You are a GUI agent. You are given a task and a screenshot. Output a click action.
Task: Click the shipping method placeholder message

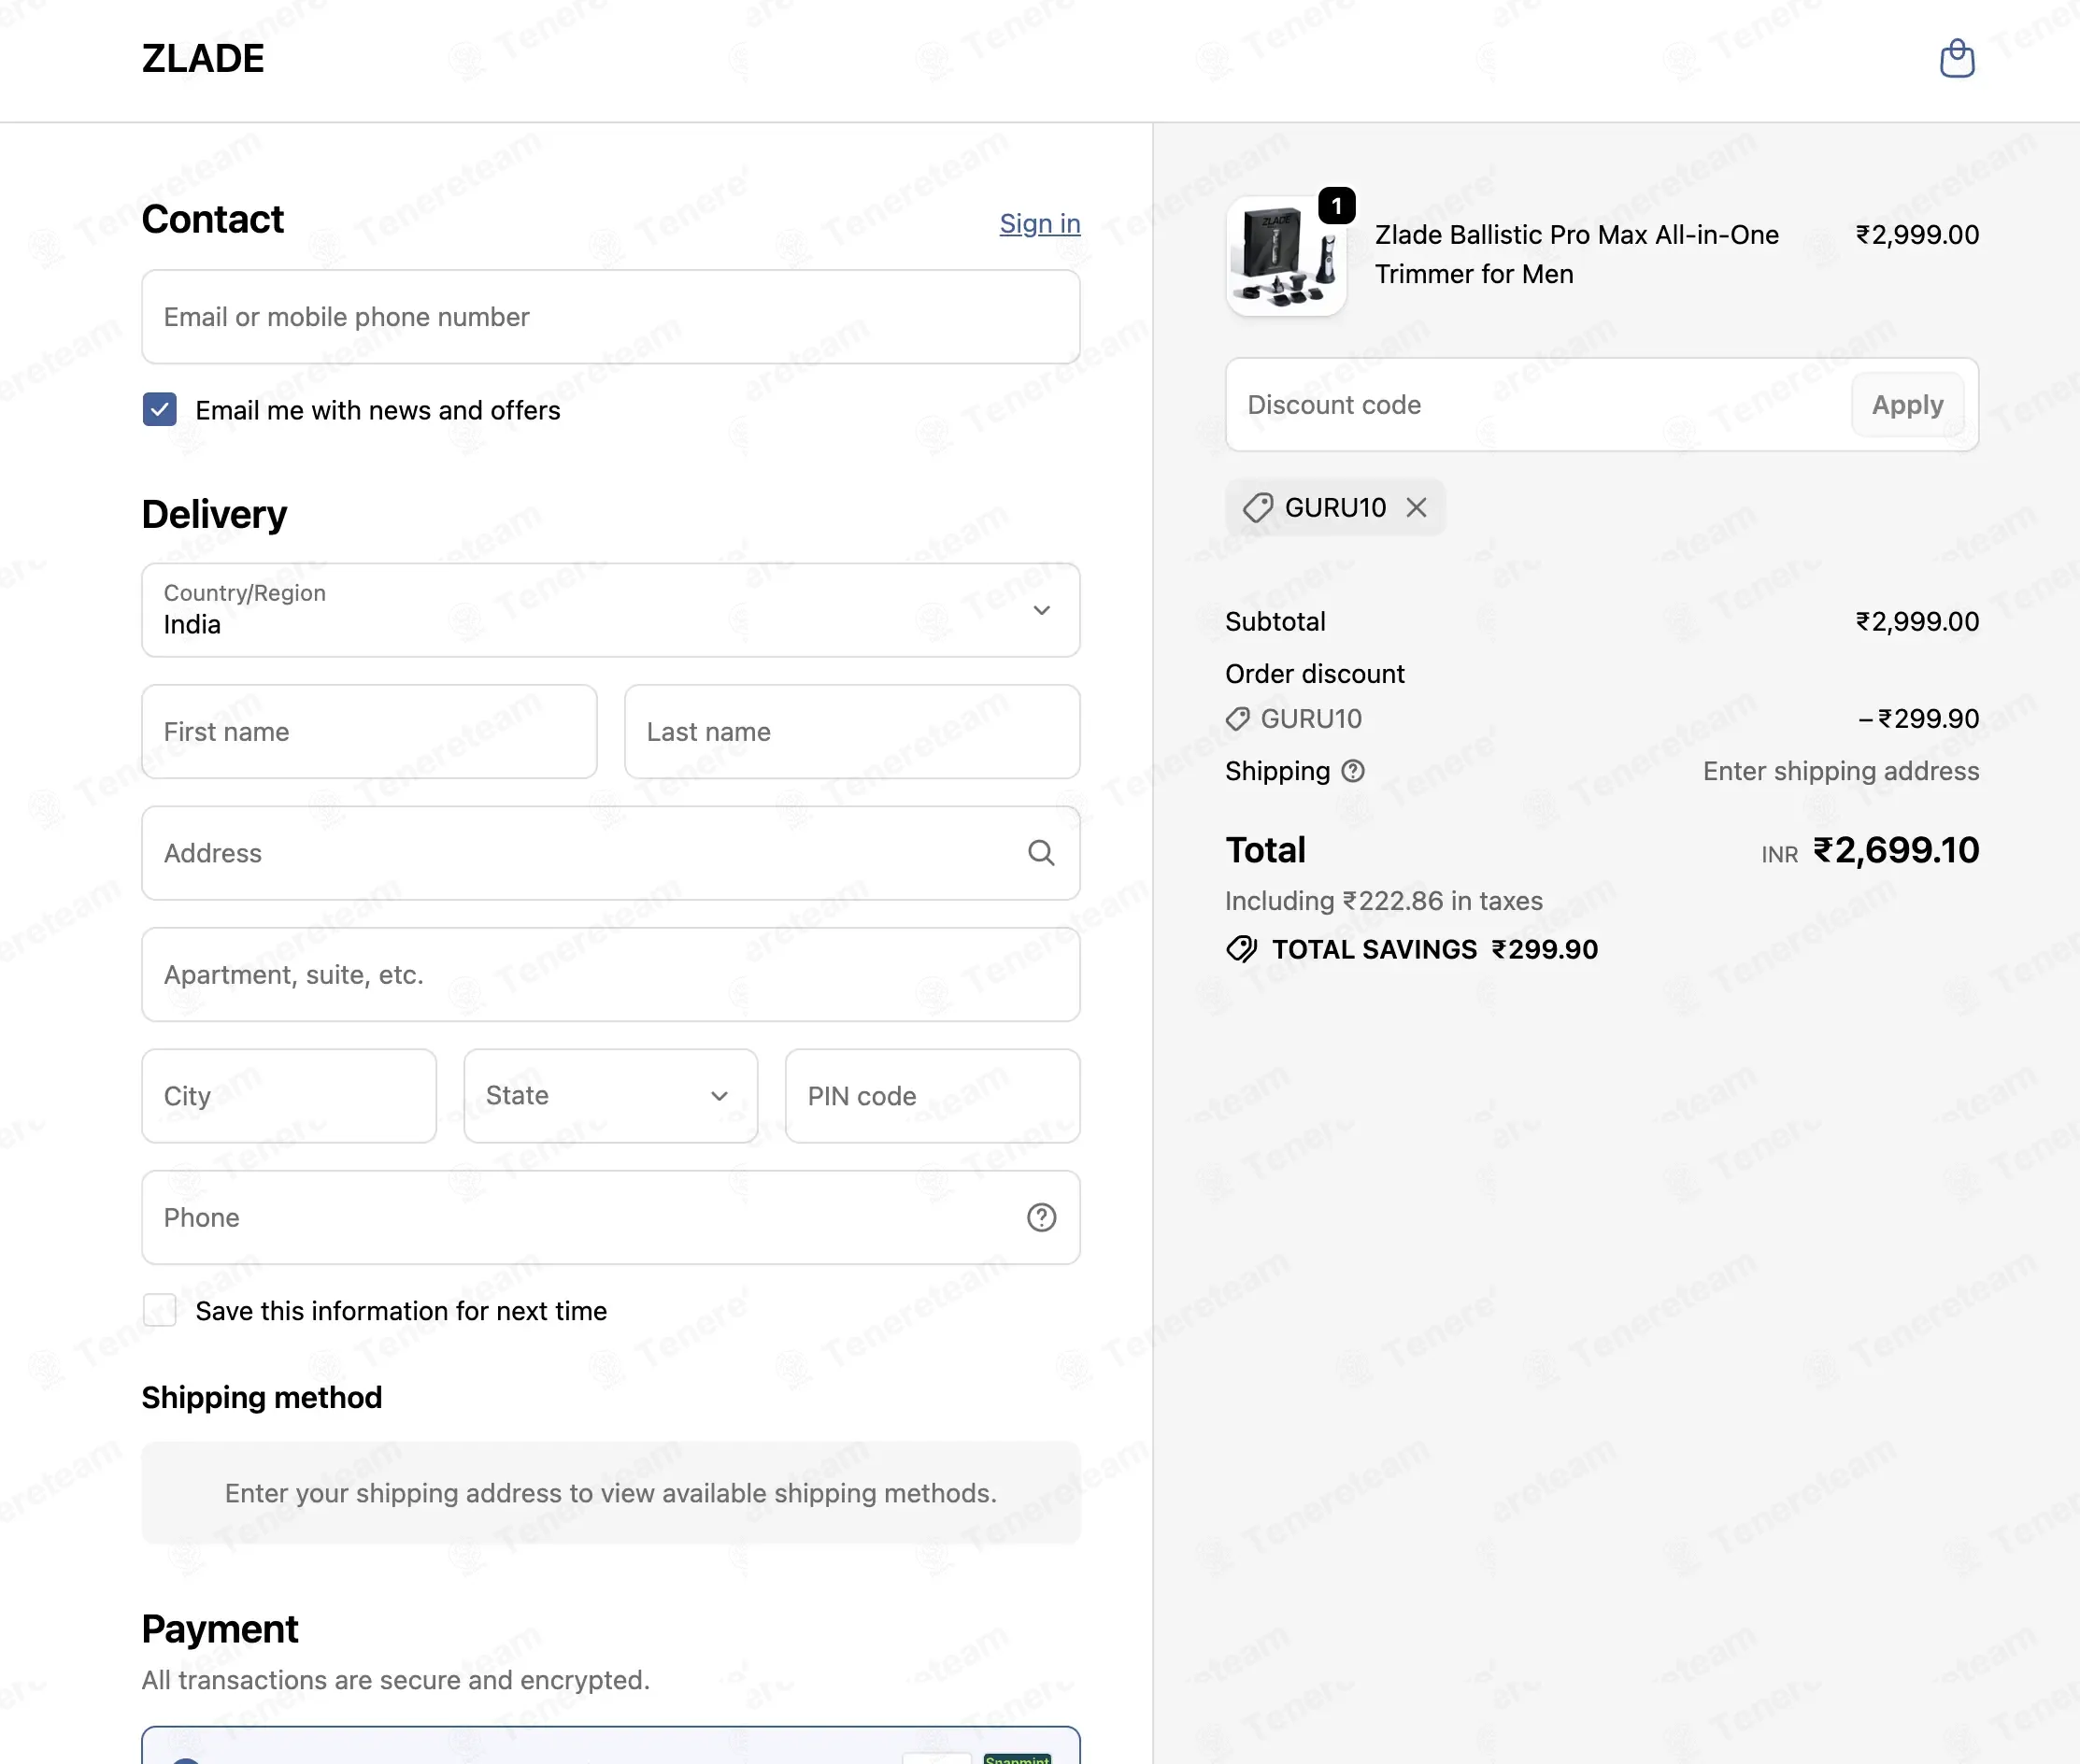point(611,1493)
